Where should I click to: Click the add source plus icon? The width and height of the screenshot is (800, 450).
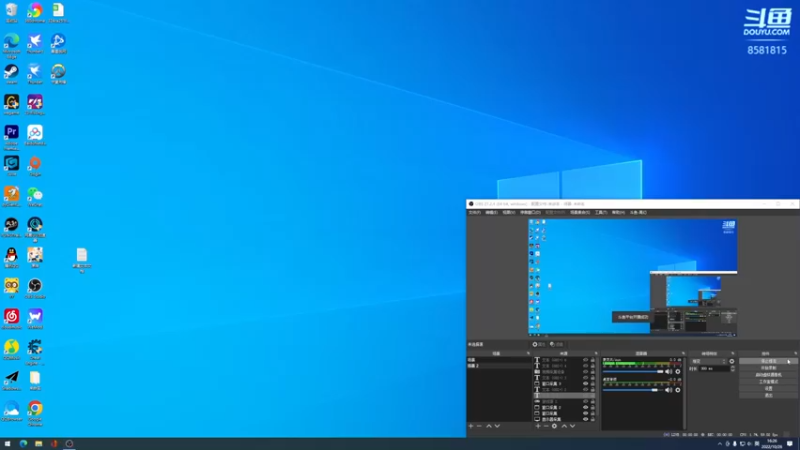click(538, 426)
